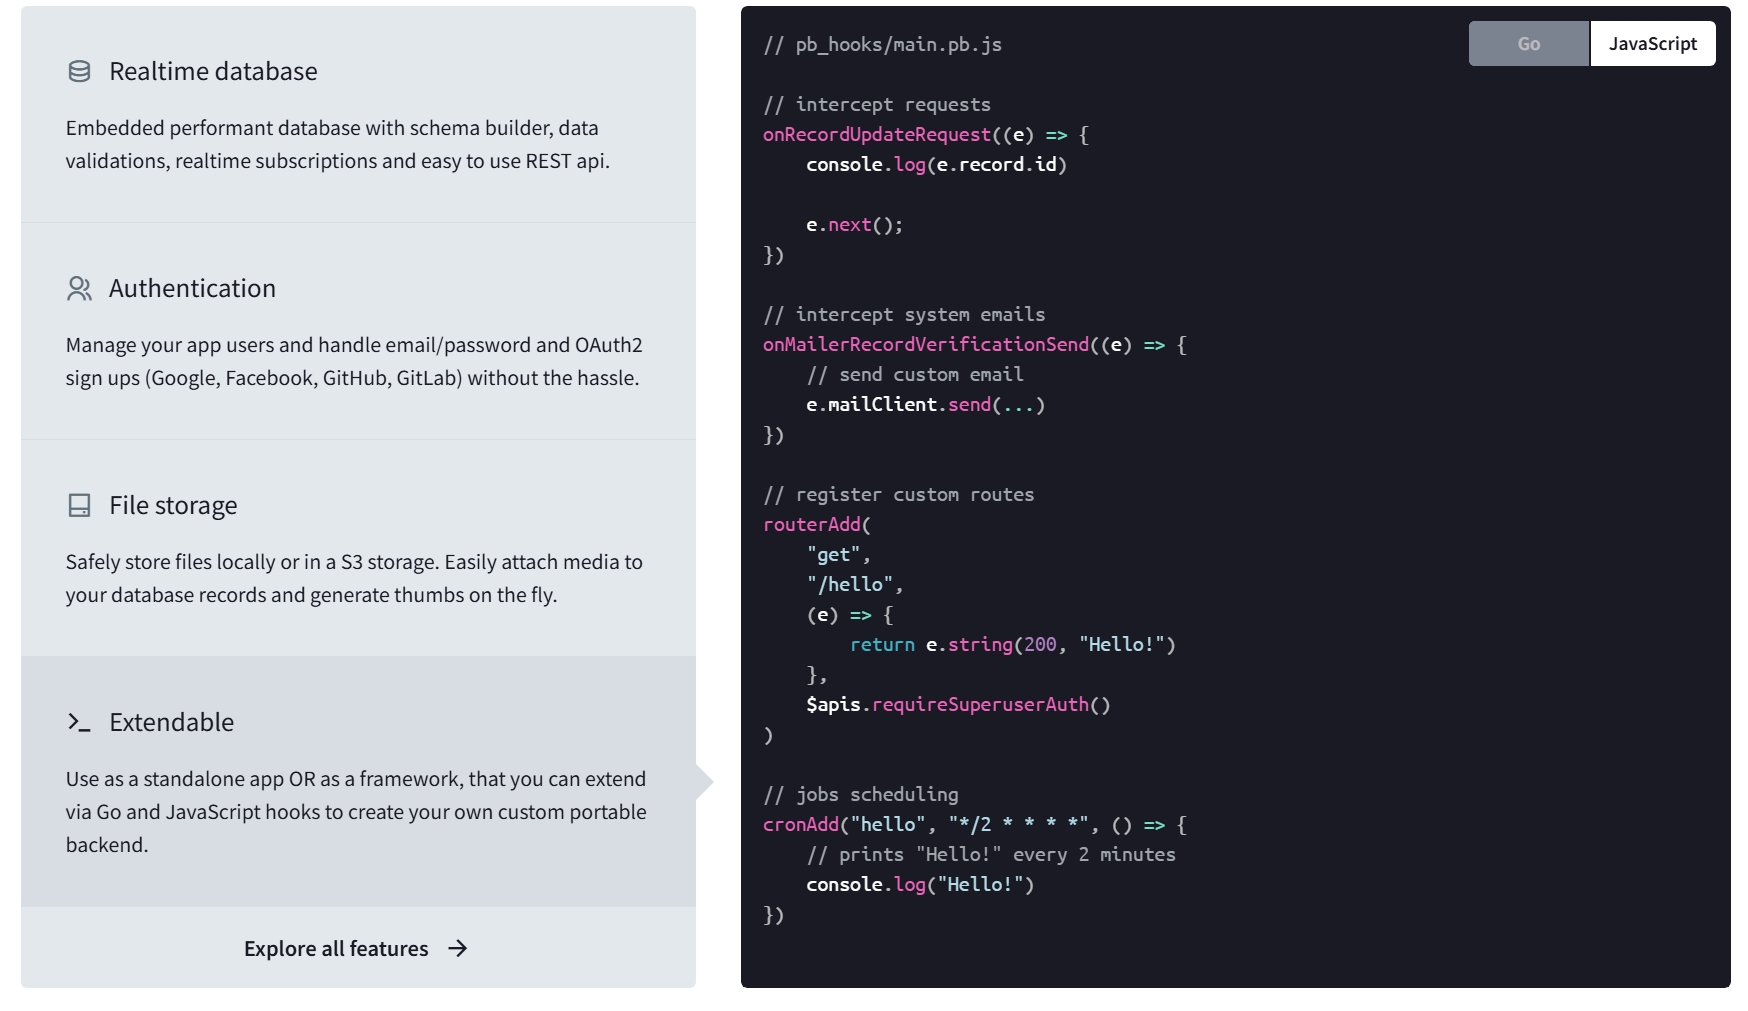The image size is (1748, 1011).
Task: Click the Go and JavaScript hooks description text
Action: point(356,811)
